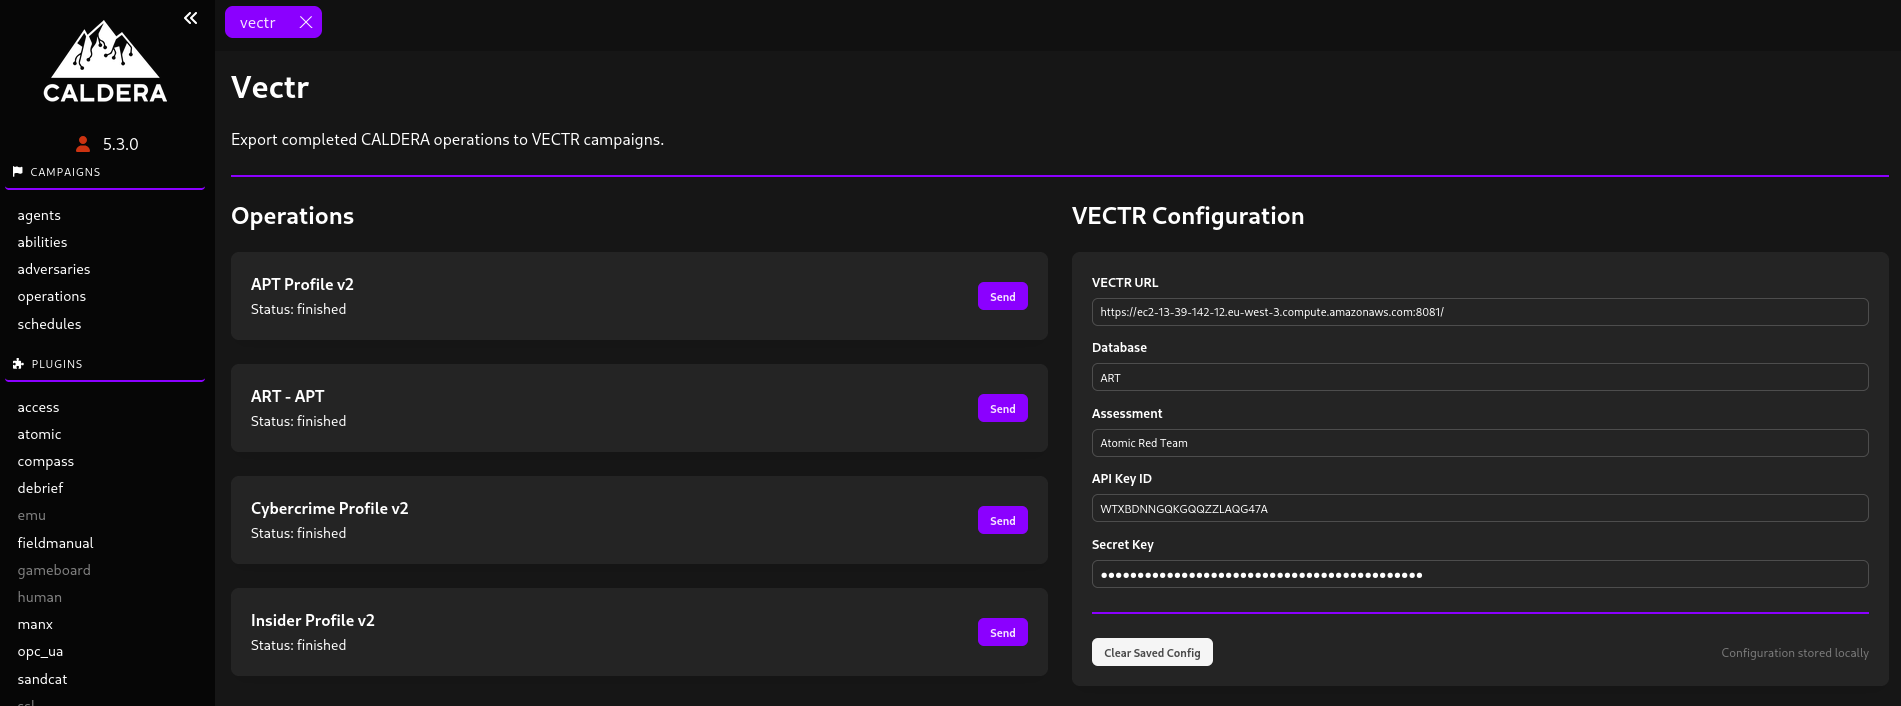
Task: Click the red user profile icon
Action: pos(83,144)
